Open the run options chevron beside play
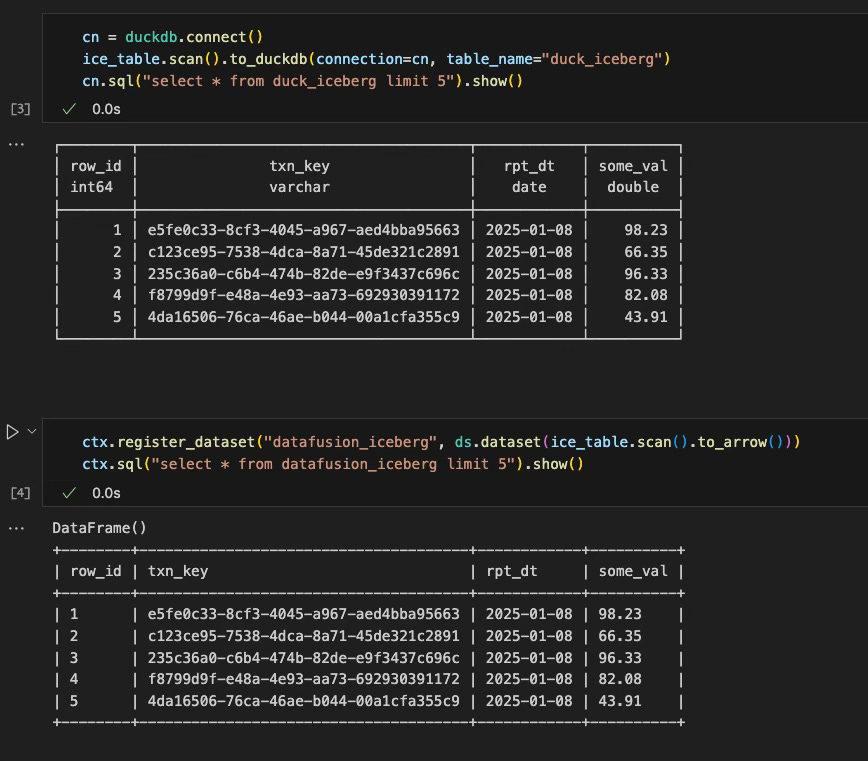Image resolution: width=868 pixels, height=761 pixels. click(x=32, y=431)
